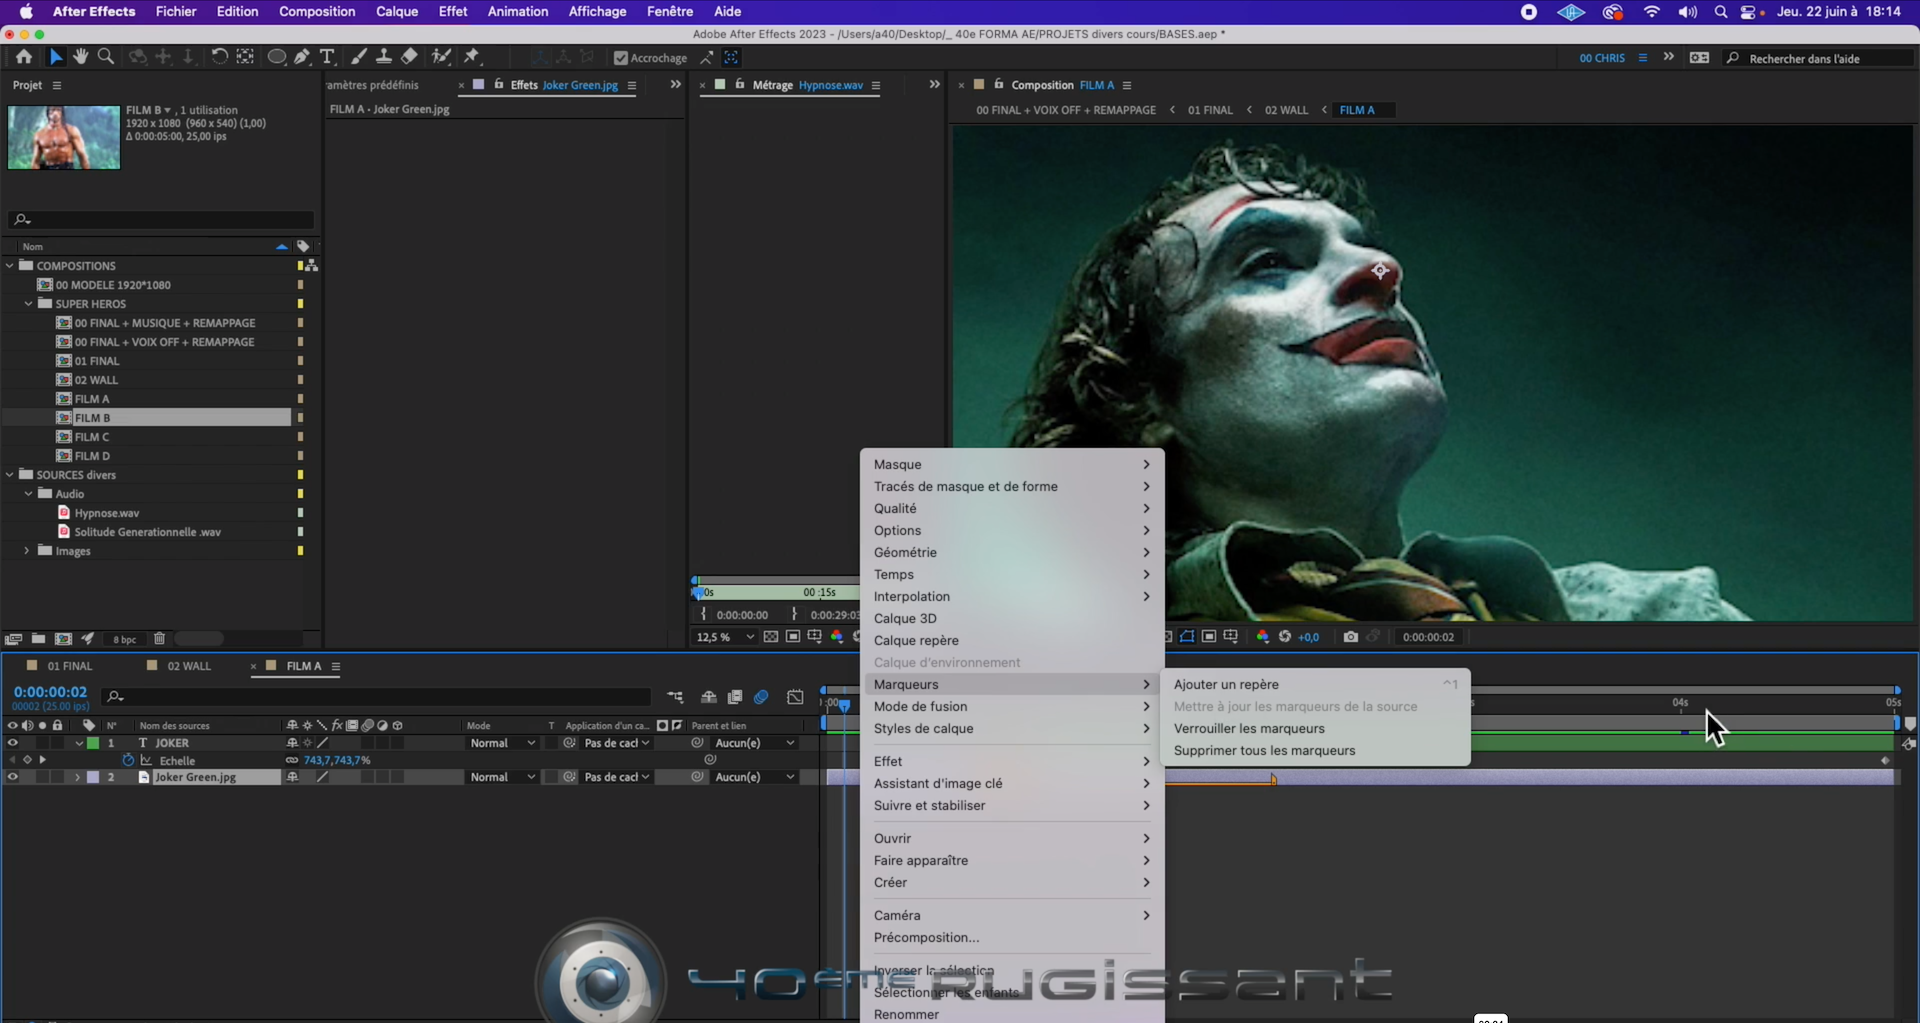Select the Text tool
This screenshot has width=1920, height=1023.
[x=327, y=57]
